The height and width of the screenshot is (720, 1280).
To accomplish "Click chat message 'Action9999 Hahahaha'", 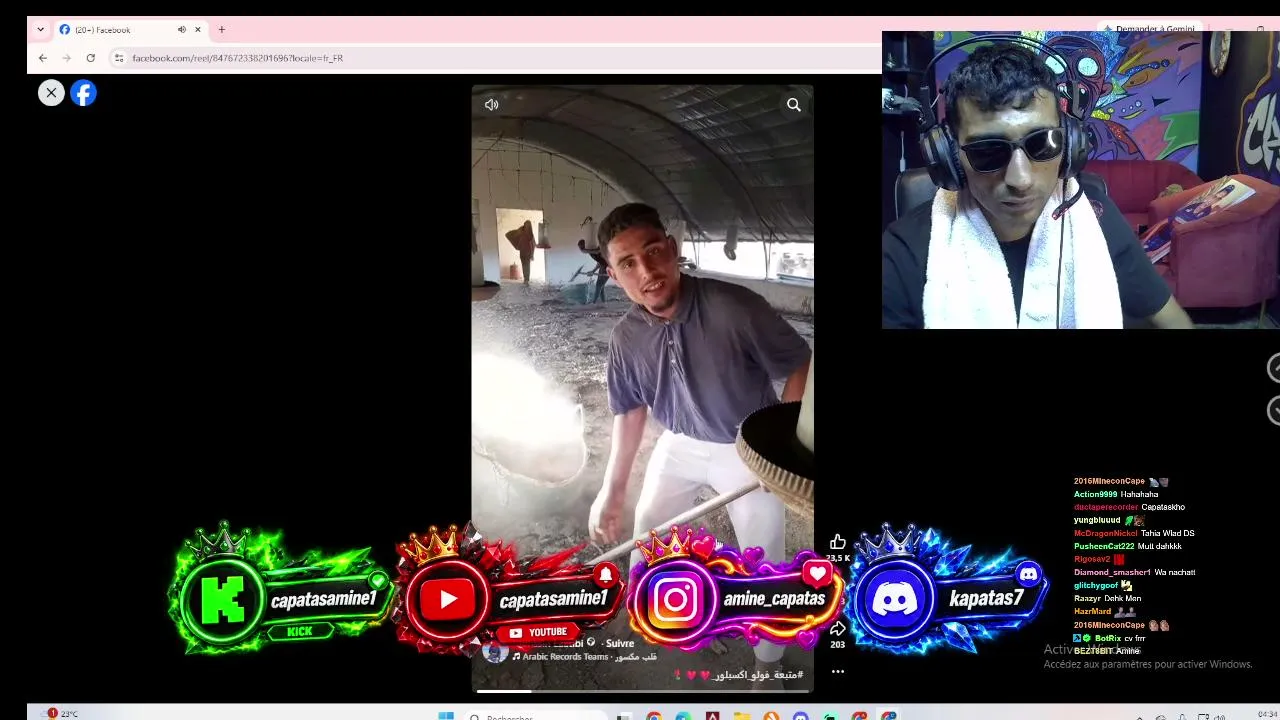I will (1116, 494).
